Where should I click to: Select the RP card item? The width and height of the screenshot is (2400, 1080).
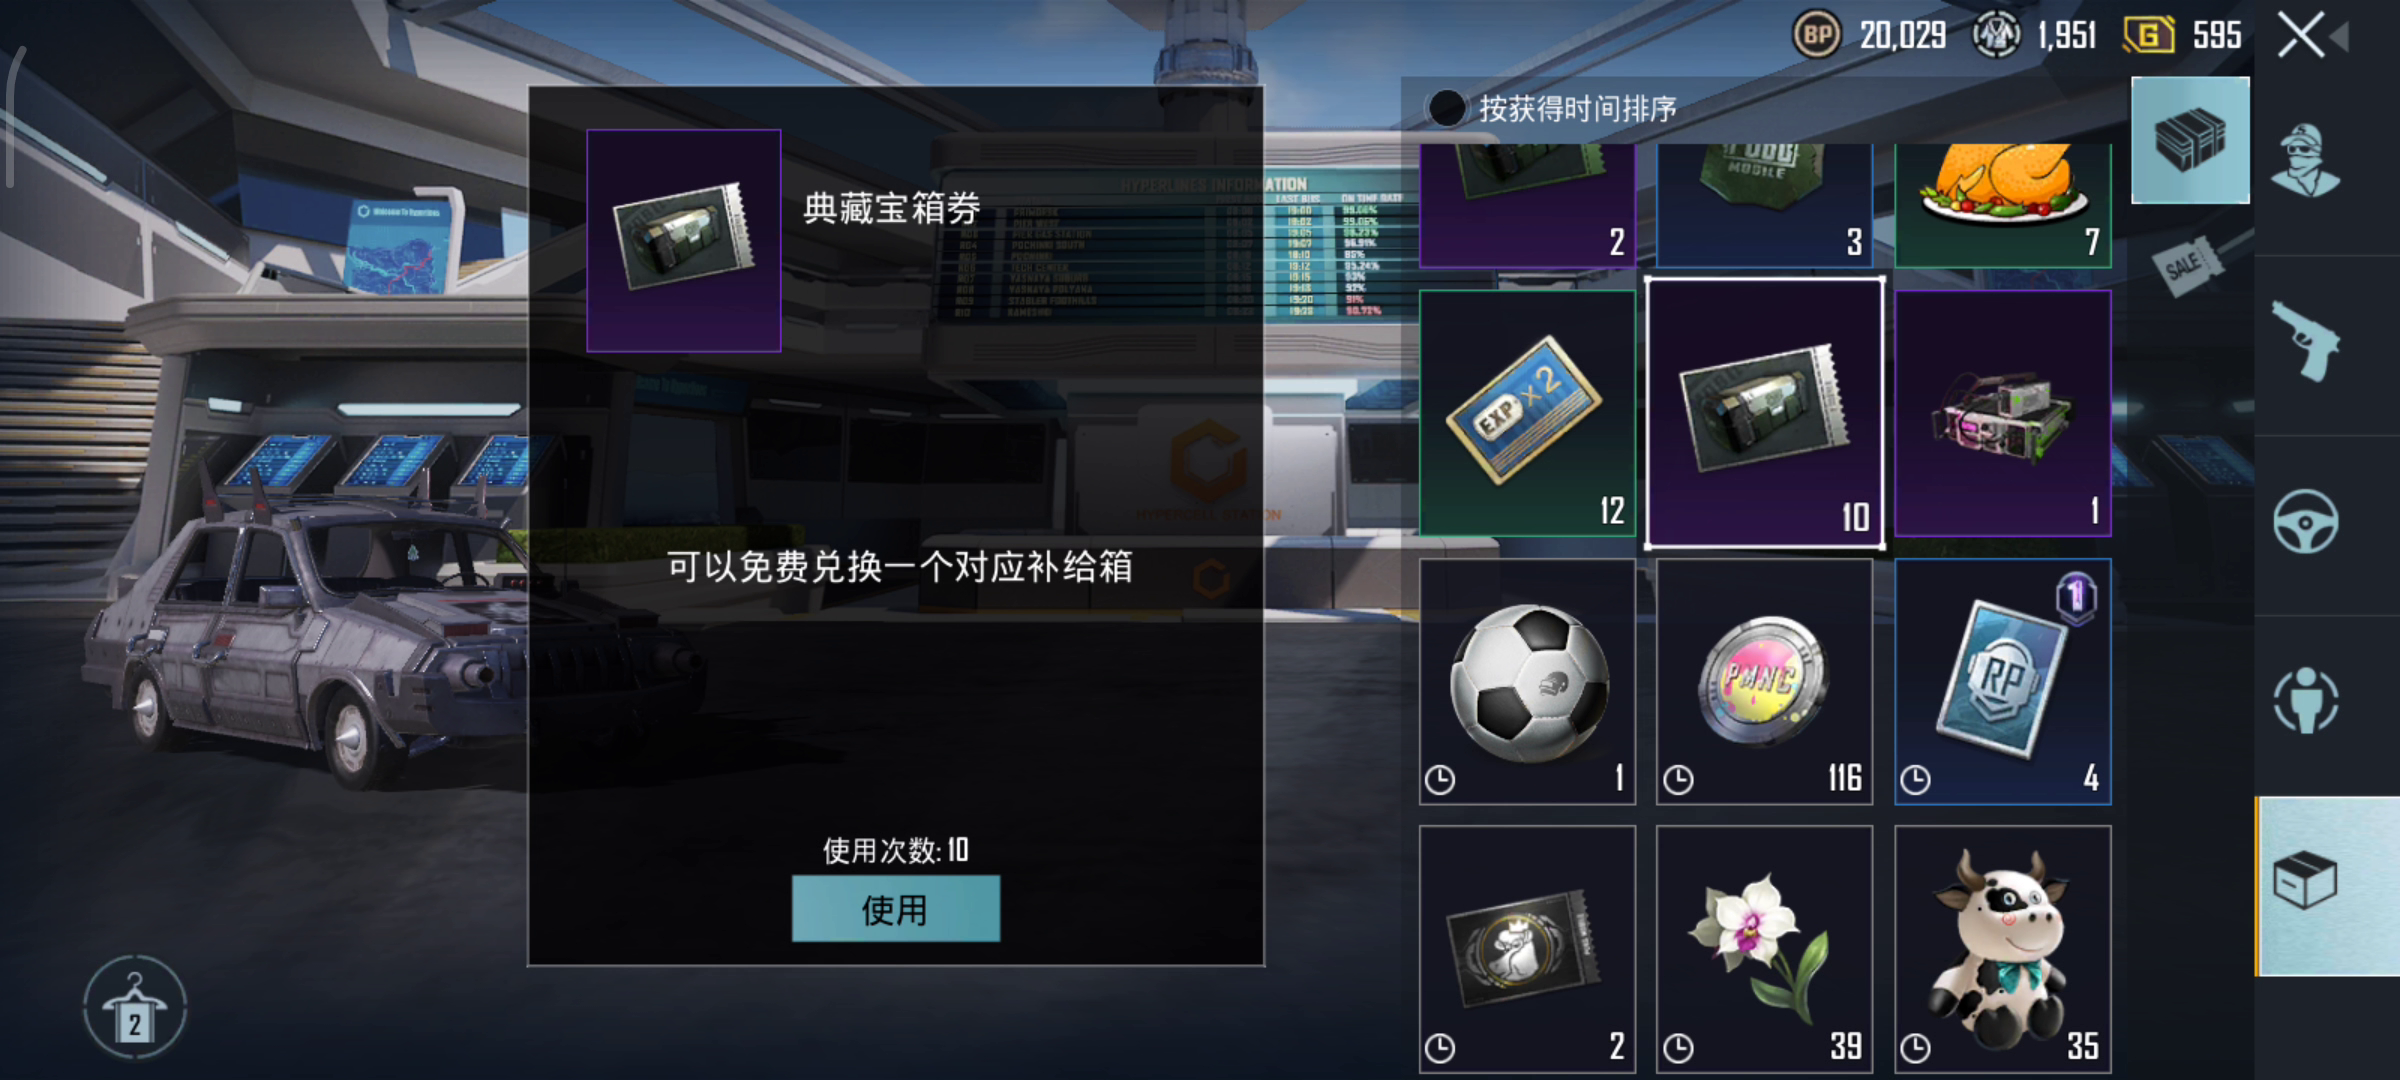click(2003, 682)
